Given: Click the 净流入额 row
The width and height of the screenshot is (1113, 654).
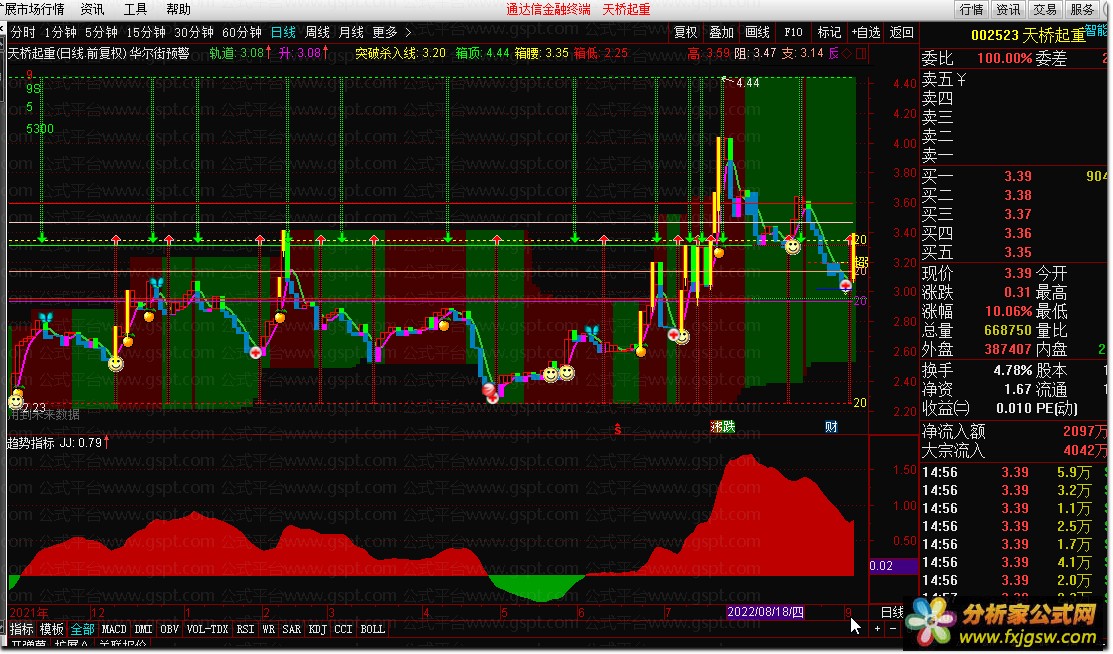Looking at the screenshot, I should pos(1014,431).
